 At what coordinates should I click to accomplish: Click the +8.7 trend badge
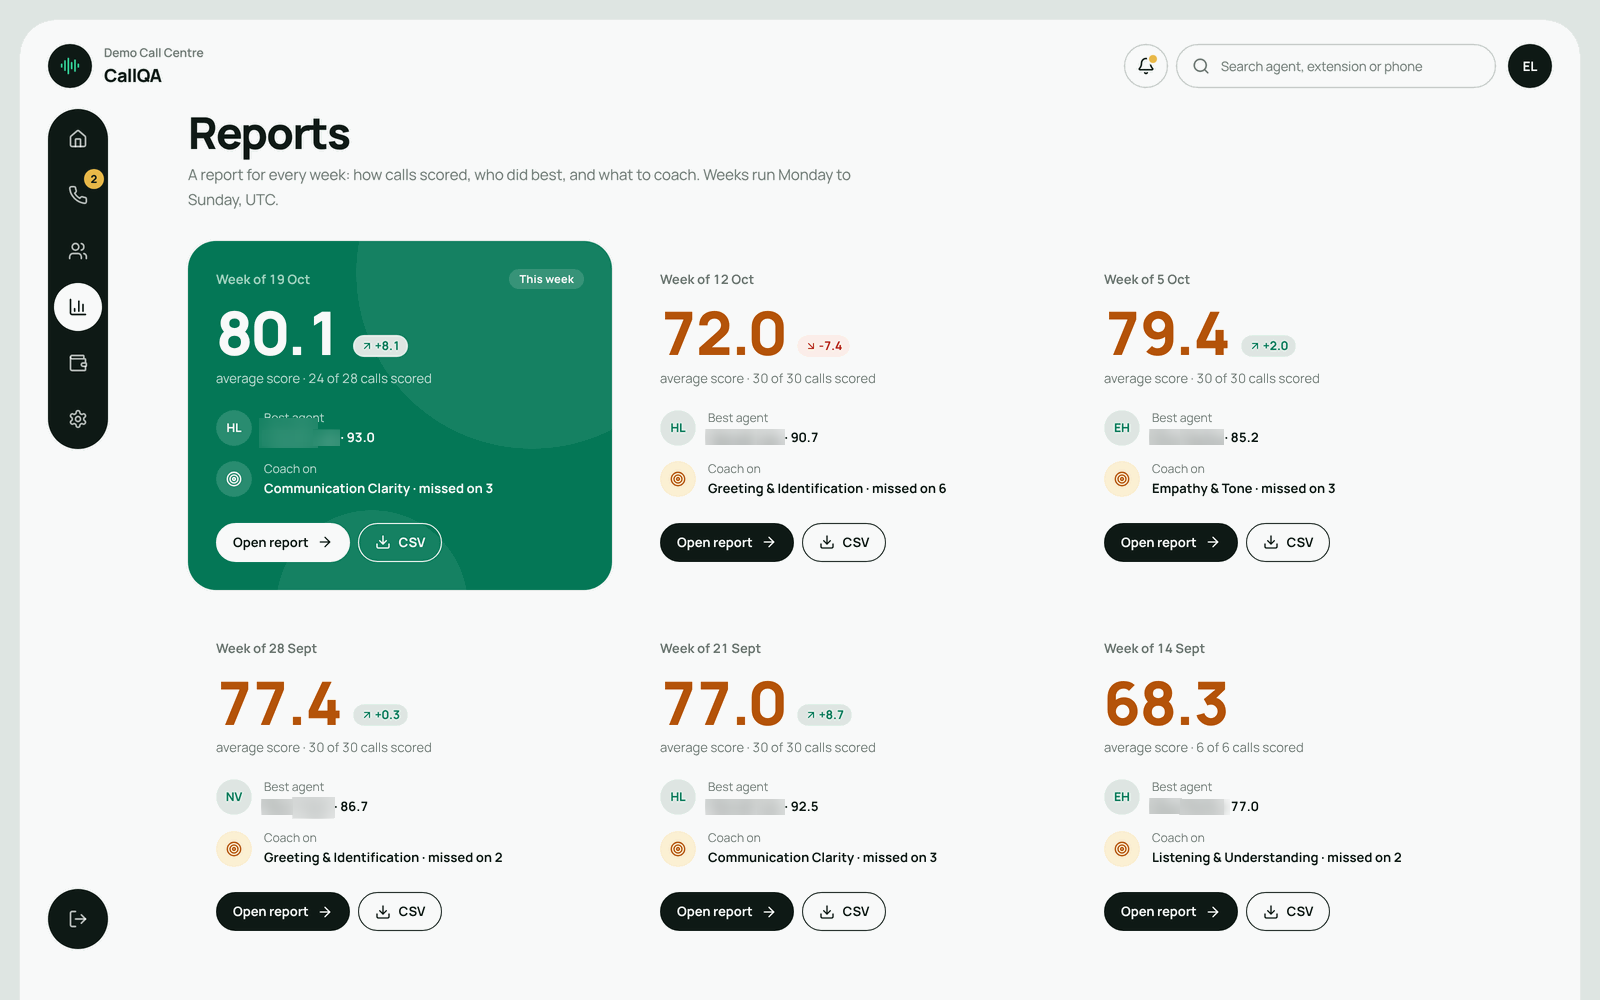tap(824, 715)
